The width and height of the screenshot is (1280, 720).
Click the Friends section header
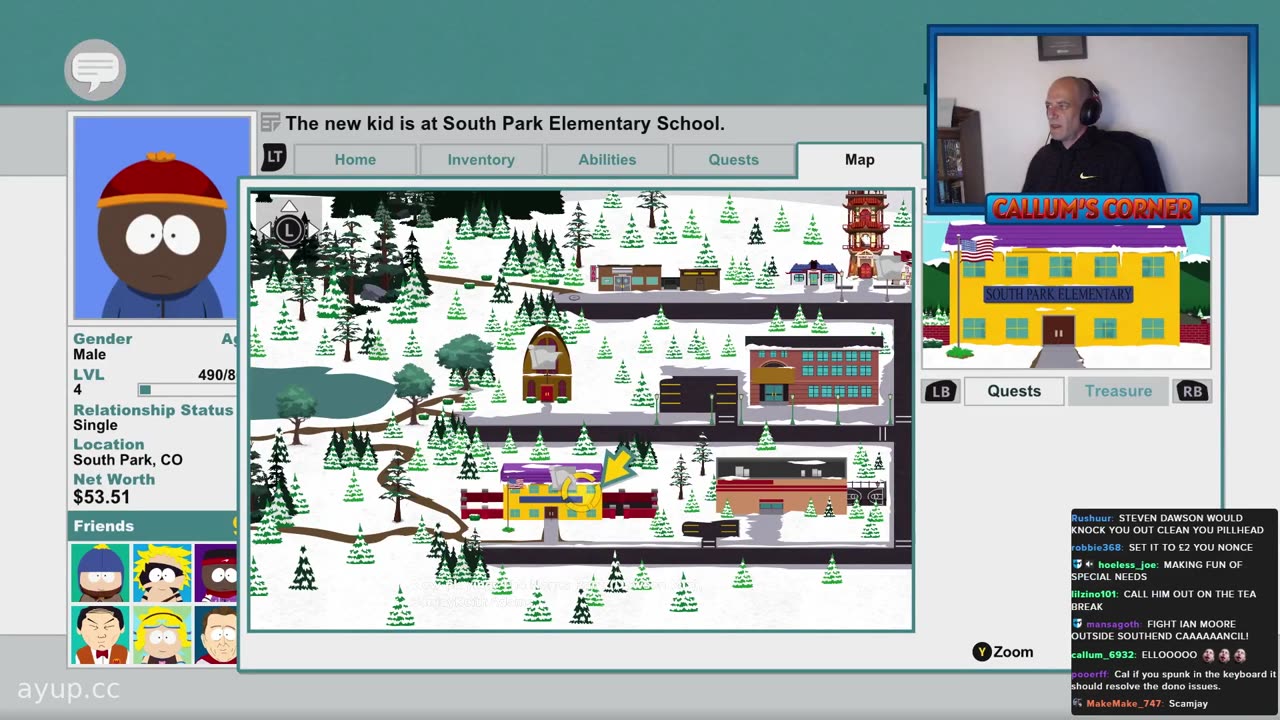point(153,526)
